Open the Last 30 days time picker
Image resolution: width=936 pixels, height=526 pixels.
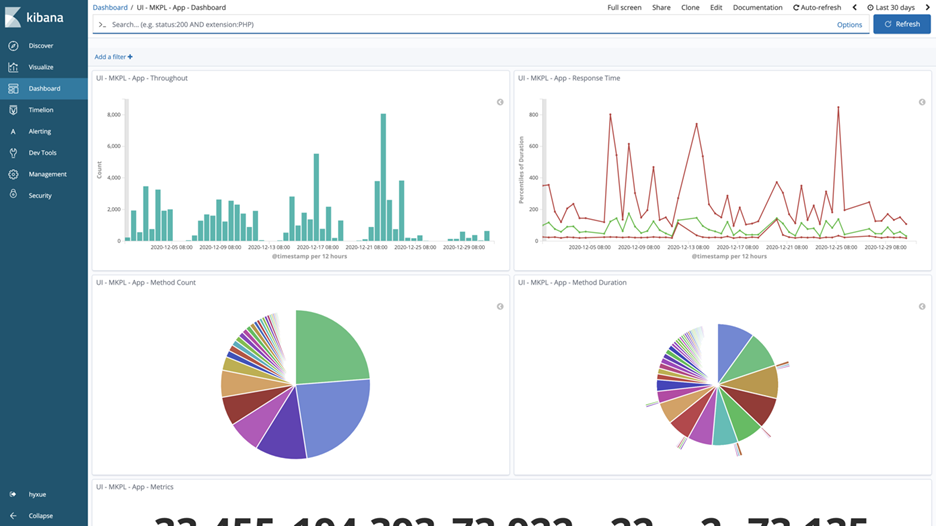[x=891, y=7]
